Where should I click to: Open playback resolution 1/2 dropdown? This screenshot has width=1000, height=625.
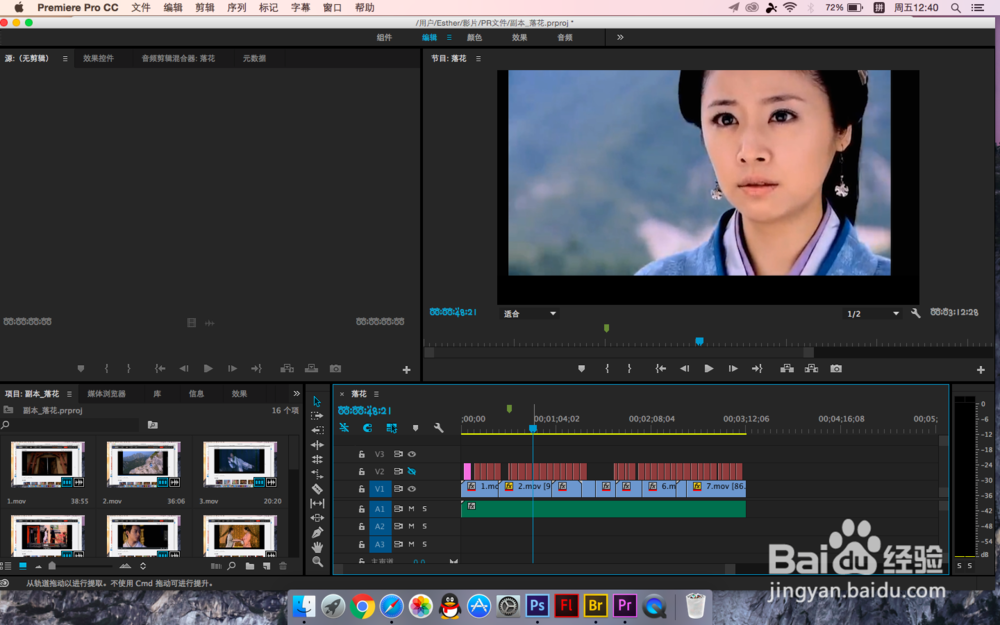(x=872, y=314)
